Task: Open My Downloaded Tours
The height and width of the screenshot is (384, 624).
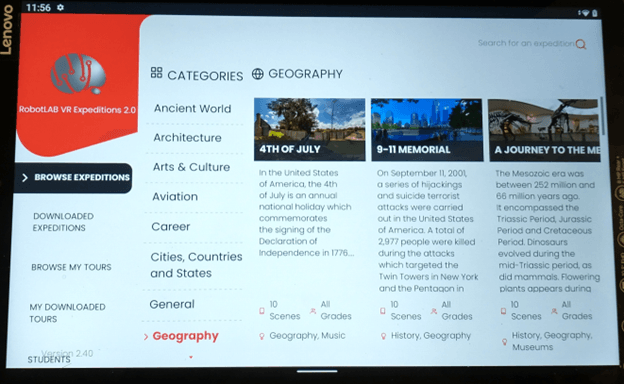Action: [67, 313]
